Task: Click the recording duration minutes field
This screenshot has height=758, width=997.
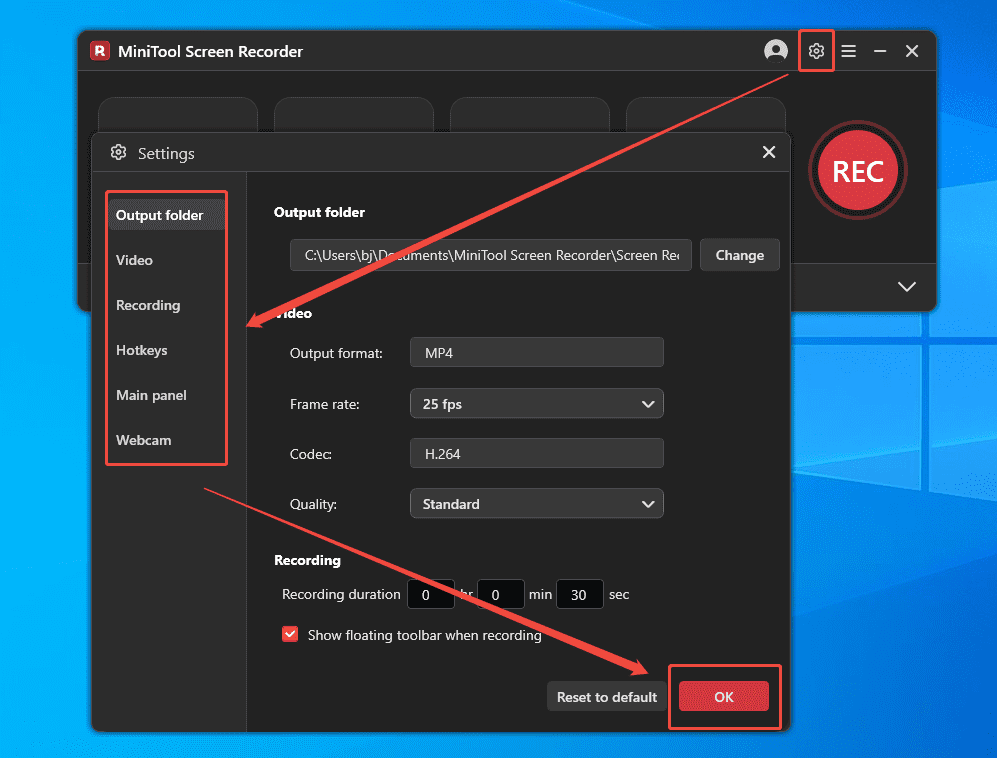Action: pyautogui.click(x=500, y=595)
